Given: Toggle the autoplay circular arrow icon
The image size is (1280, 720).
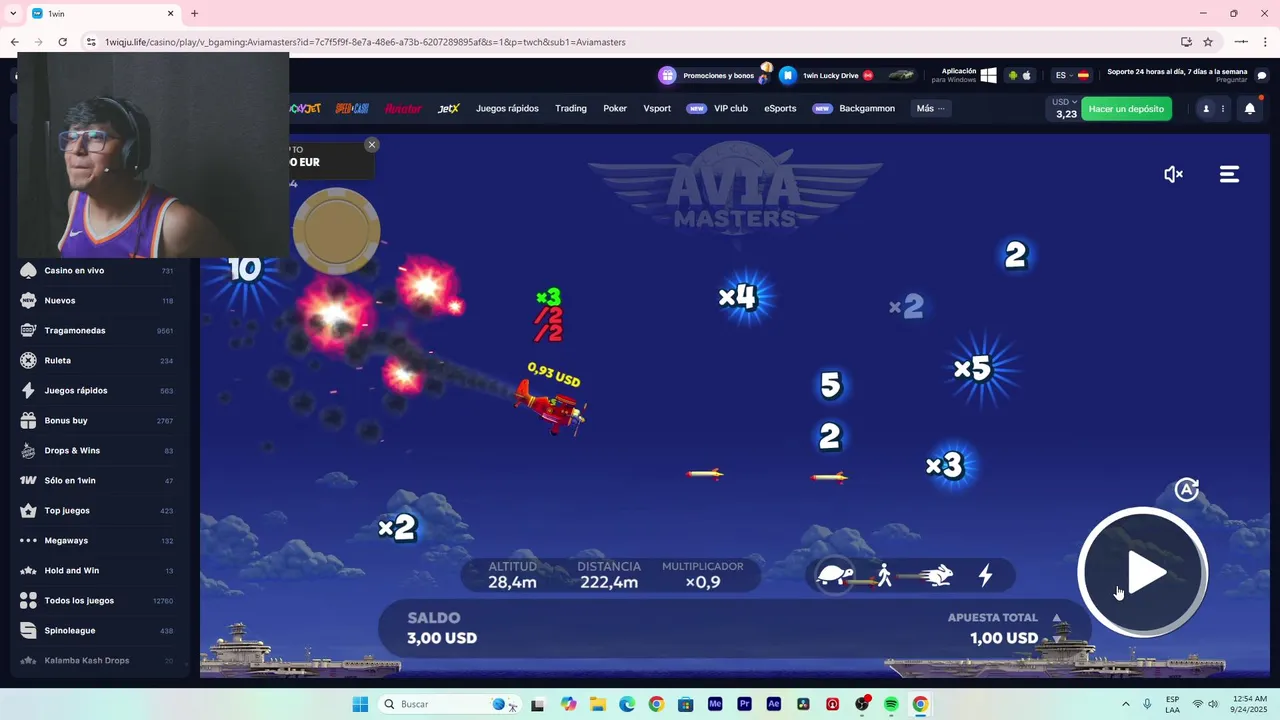Looking at the screenshot, I should [x=1186, y=489].
